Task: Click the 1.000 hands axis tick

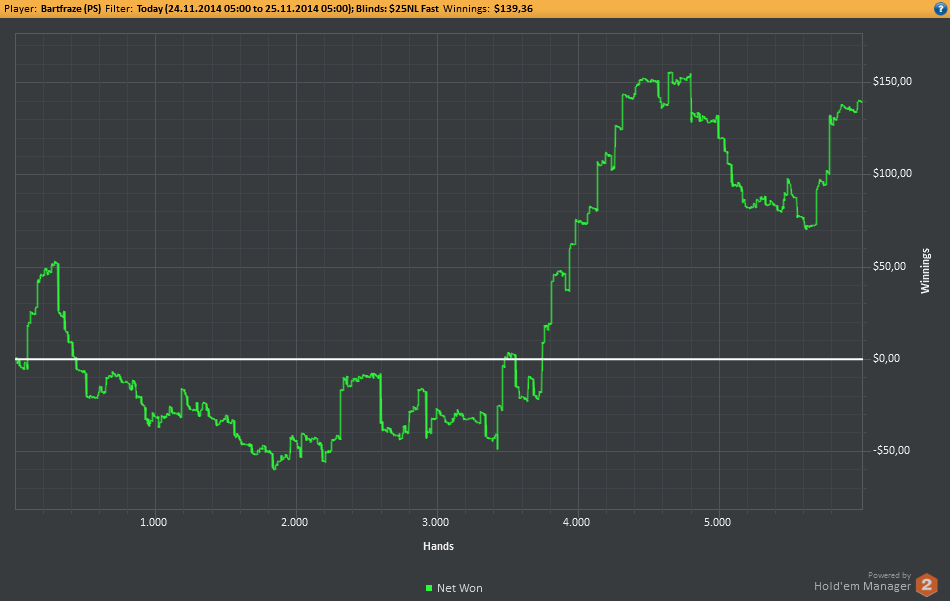Action: tap(153, 522)
